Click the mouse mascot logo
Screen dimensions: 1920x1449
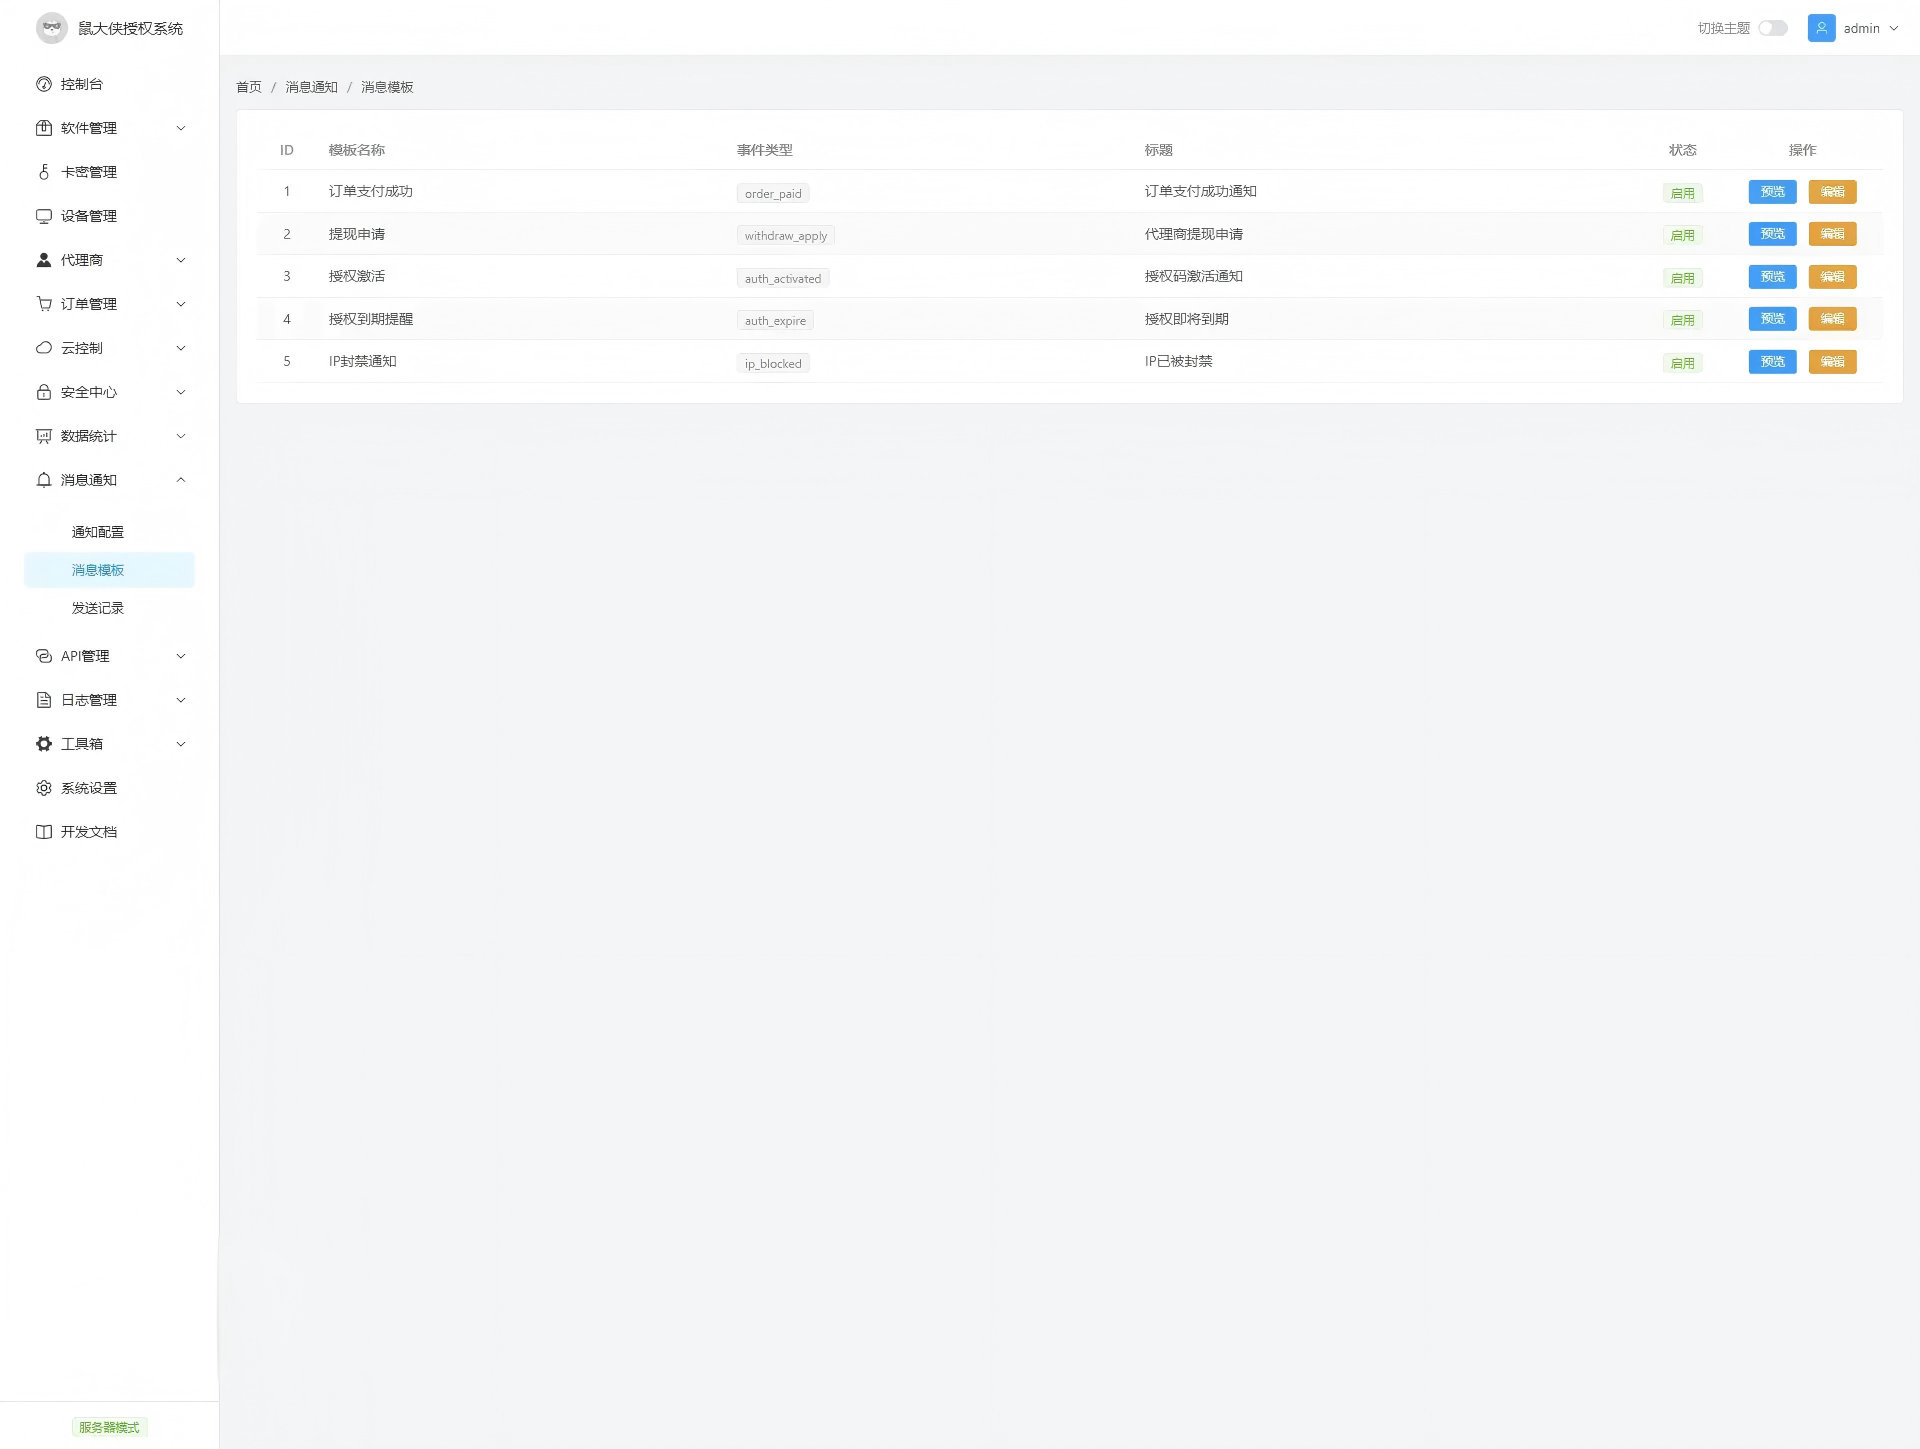pyautogui.click(x=52, y=28)
